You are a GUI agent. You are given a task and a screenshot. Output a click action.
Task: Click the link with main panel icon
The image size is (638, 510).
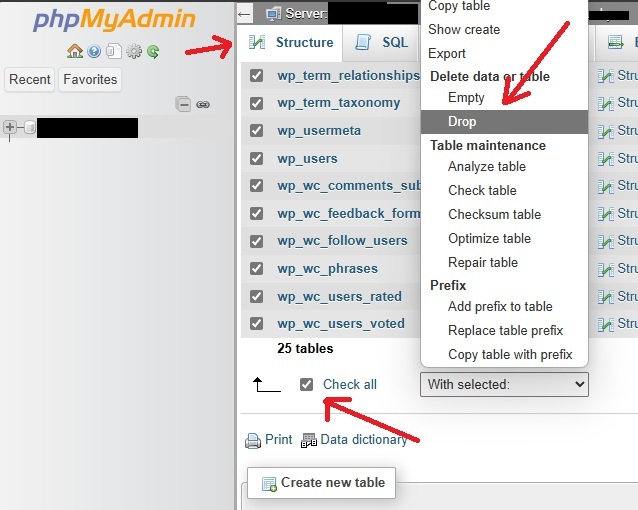click(202, 103)
